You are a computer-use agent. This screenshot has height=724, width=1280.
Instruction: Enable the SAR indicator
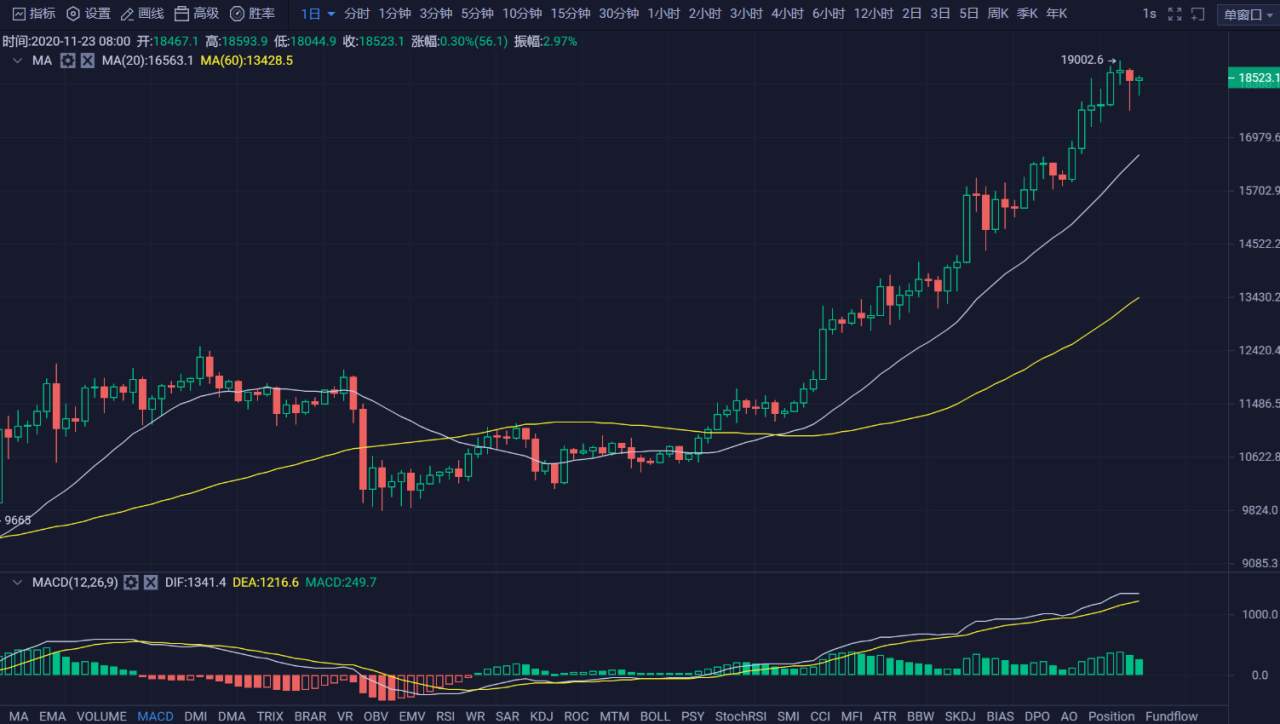pyautogui.click(x=507, y=716)
